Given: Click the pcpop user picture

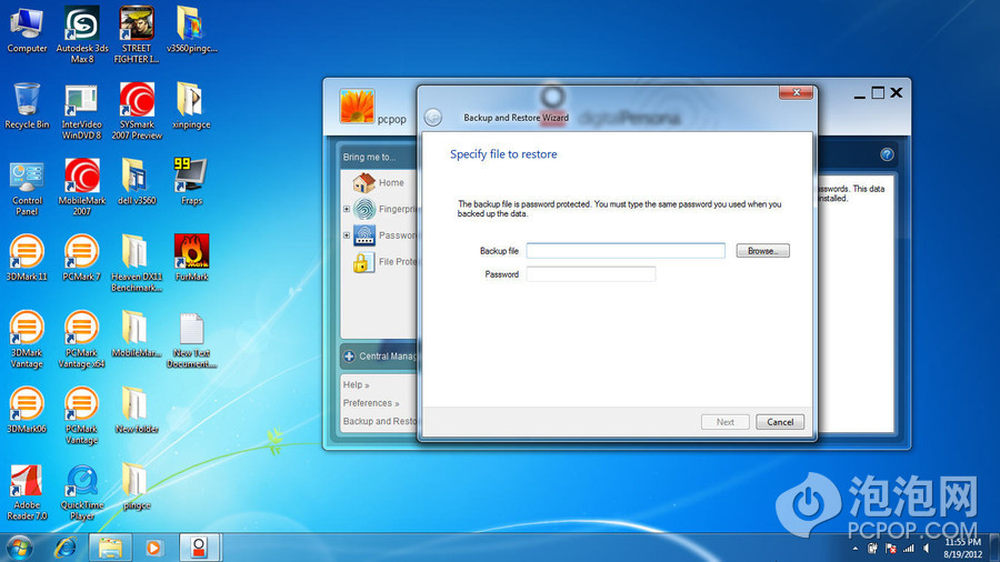Looking at the screenshot, I should [357, 106].
